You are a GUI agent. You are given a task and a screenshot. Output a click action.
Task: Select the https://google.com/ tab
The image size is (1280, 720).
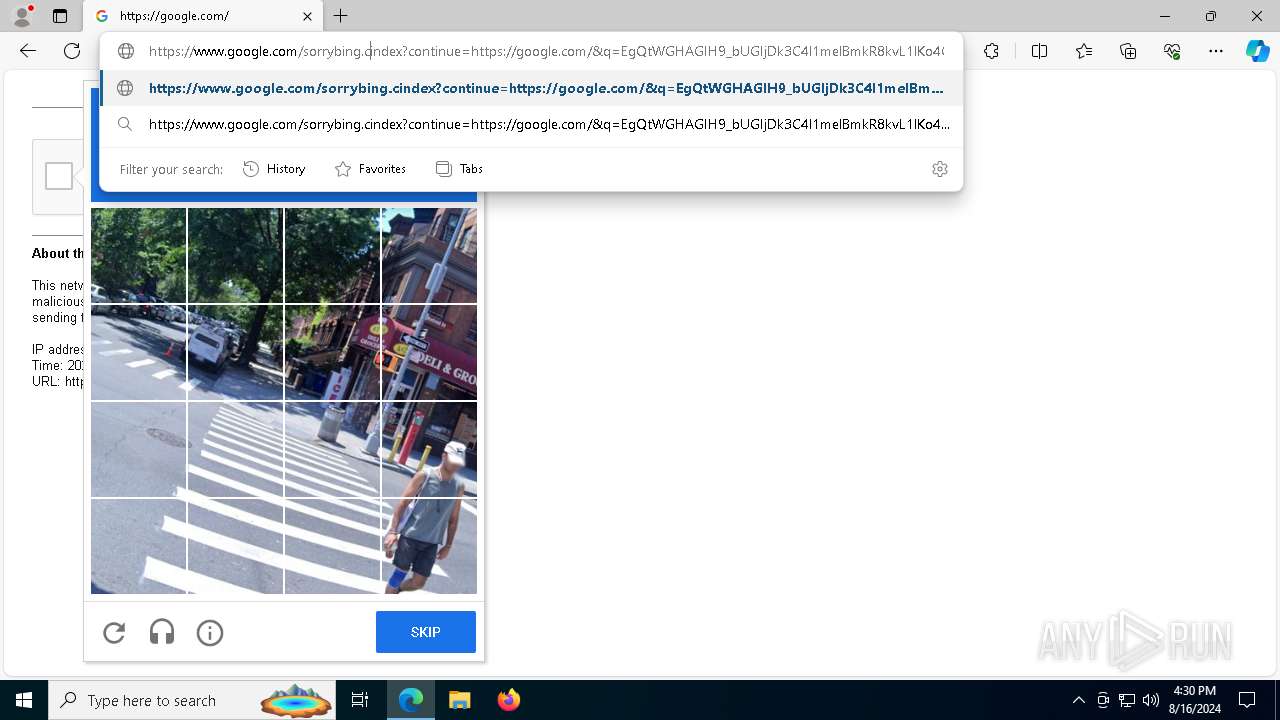(x=203, y=16)
